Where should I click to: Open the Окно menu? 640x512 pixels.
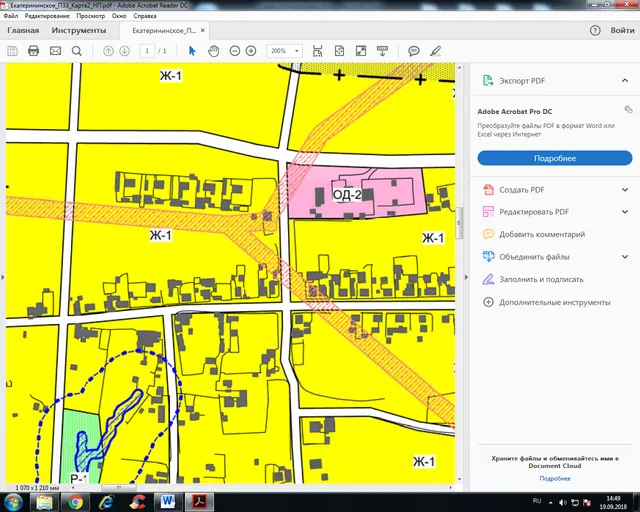pos(119,16)
